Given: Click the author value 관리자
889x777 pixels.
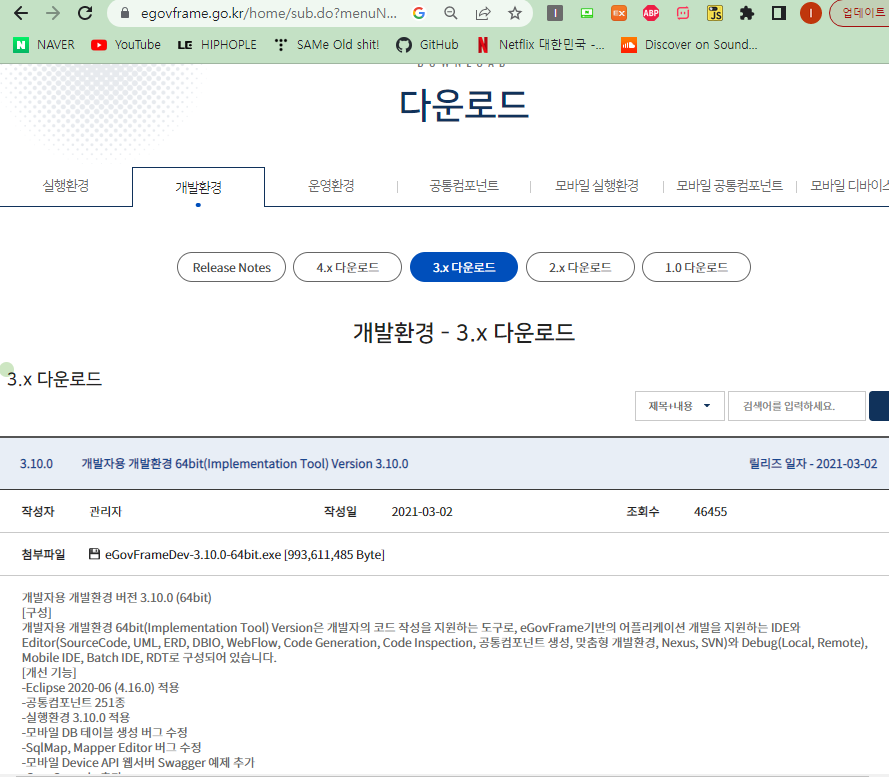Looking at the screenshot, I should pos(105,512).
